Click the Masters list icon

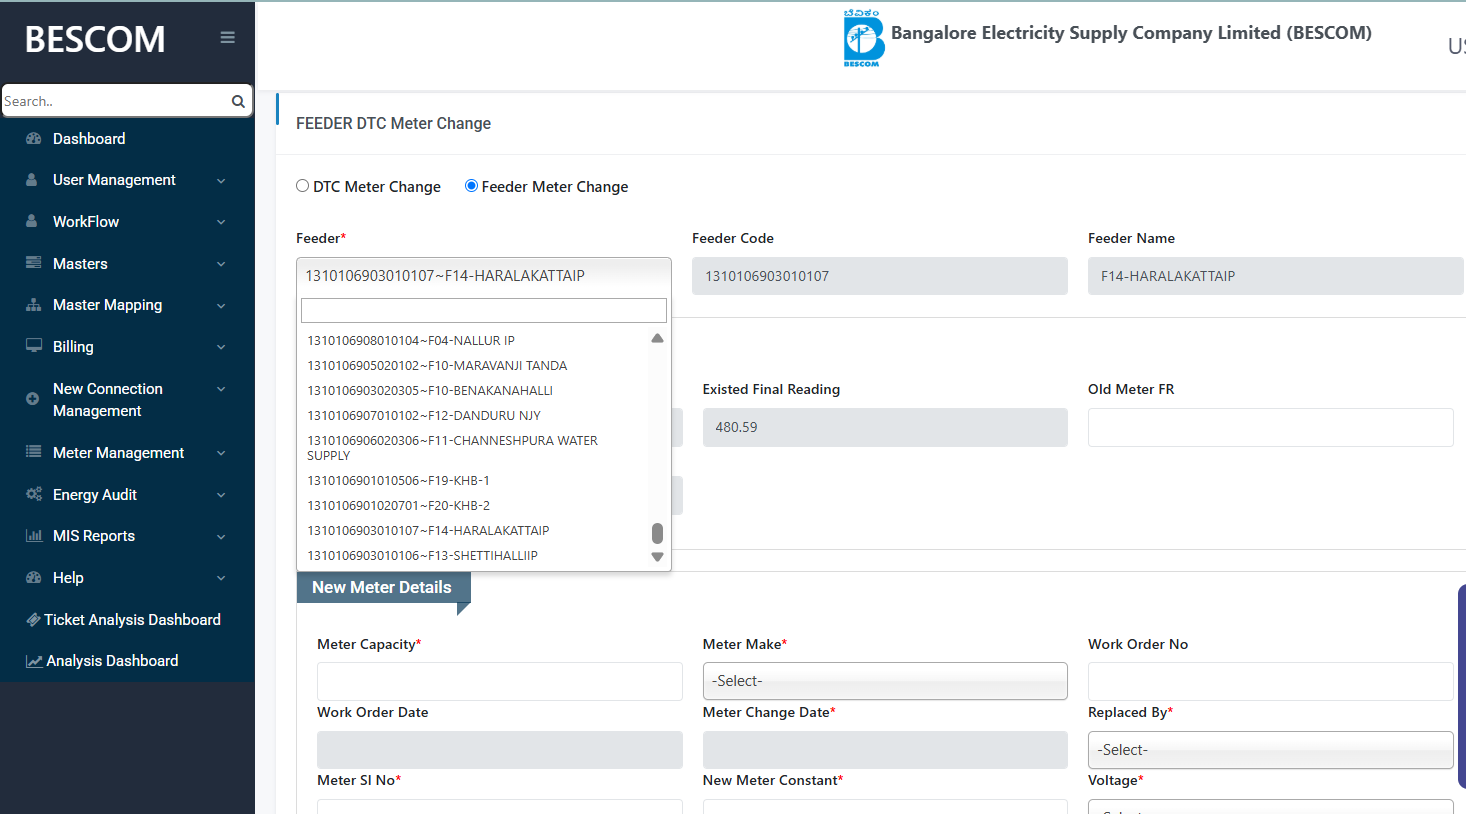click(33, 264)
